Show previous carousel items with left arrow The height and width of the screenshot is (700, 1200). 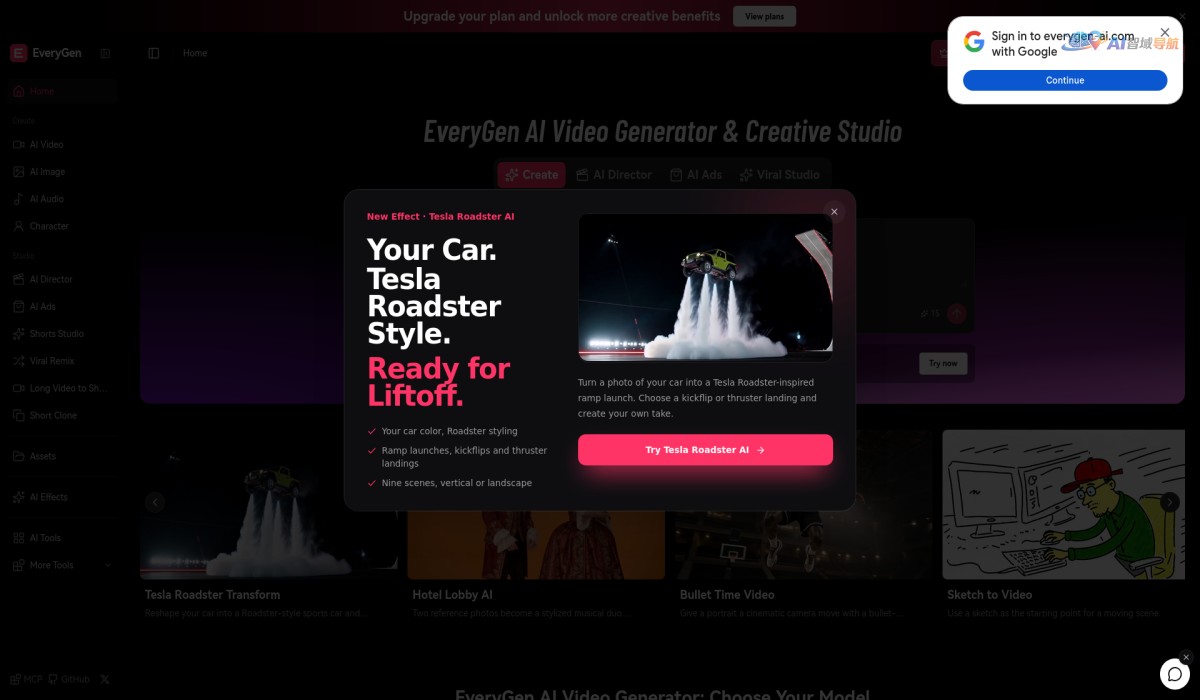(155, 502)
